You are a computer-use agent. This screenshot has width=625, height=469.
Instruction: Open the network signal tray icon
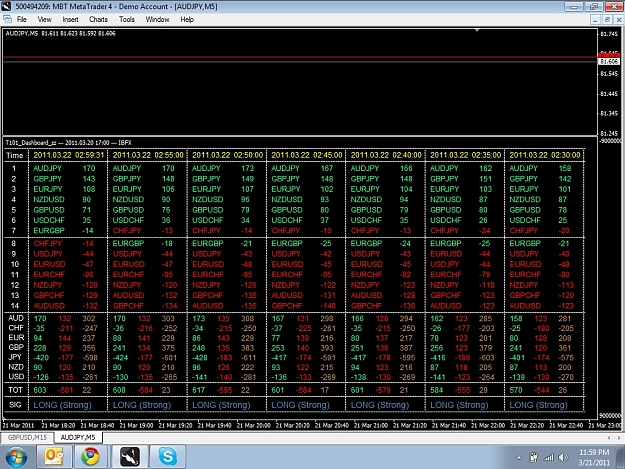coord(549,457)
